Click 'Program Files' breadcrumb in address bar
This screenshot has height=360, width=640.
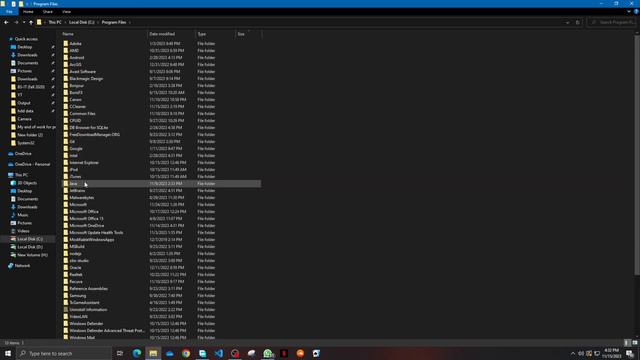[114, 22]
